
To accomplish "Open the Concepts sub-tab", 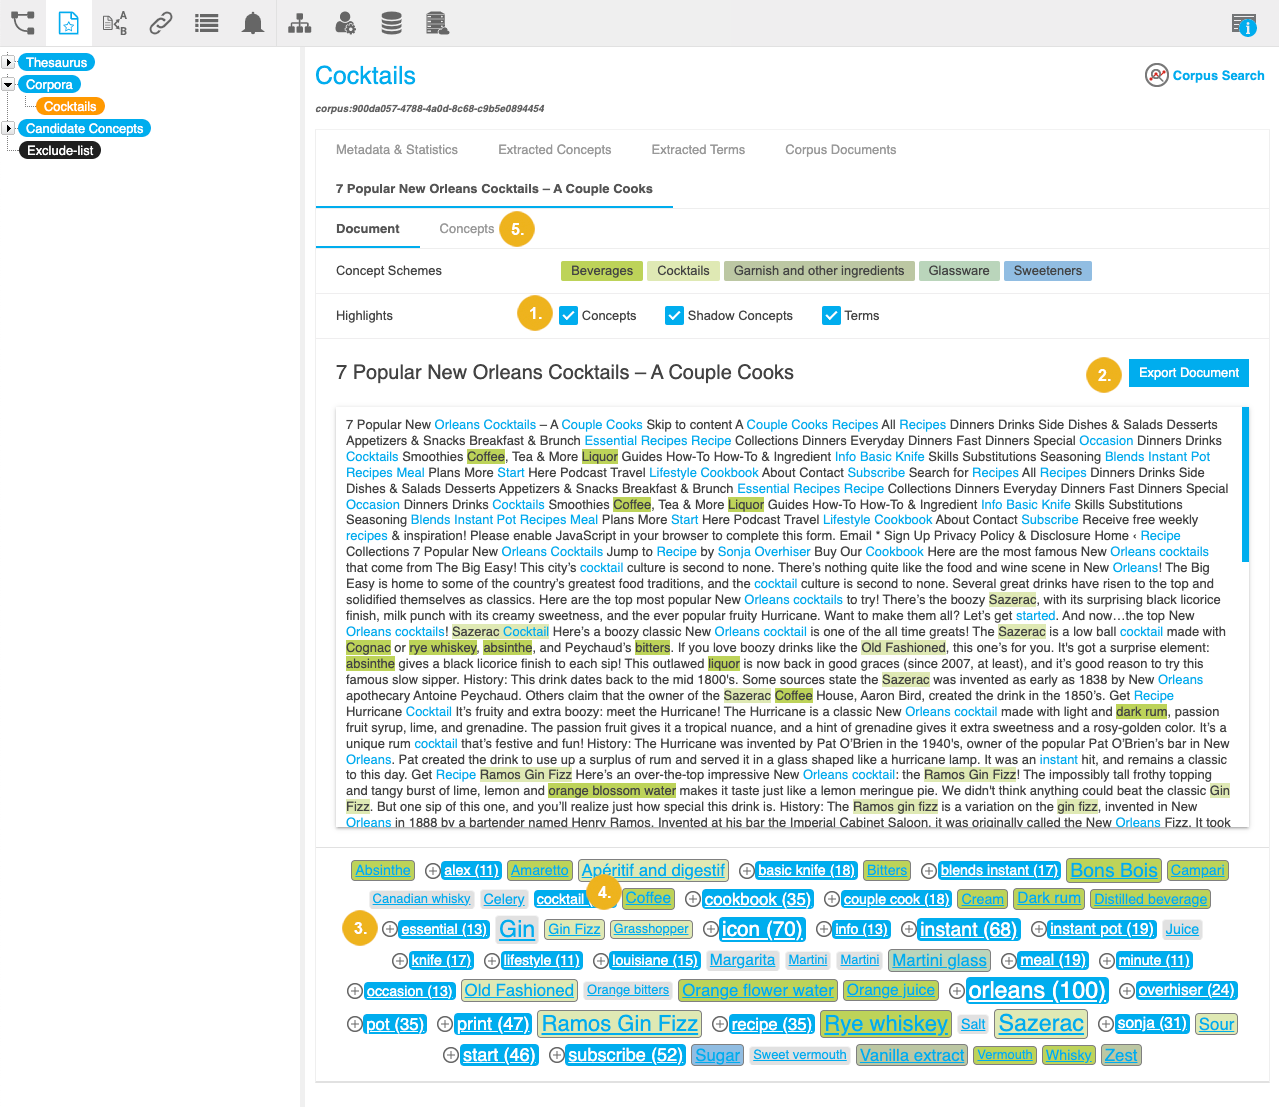I will point(466,229).
